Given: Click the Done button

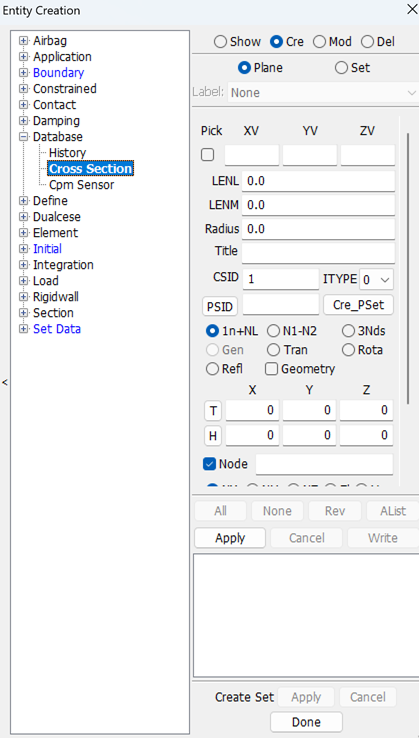Looking at the screenshot, I should [x=306, y=722].
